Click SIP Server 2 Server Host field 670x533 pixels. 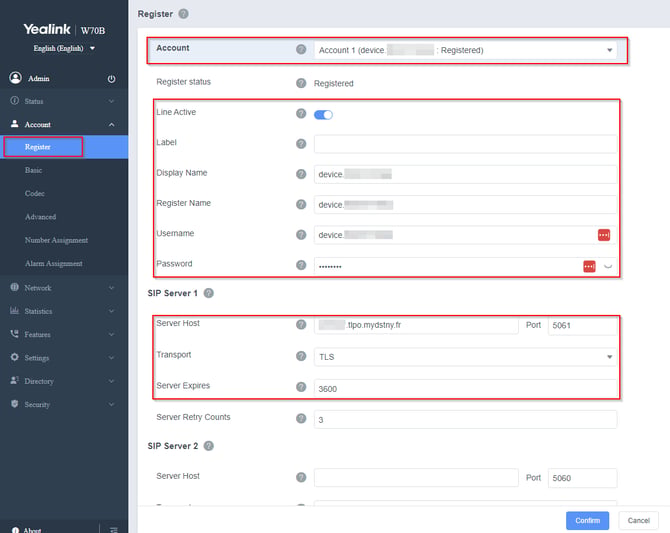coord(416,478)
